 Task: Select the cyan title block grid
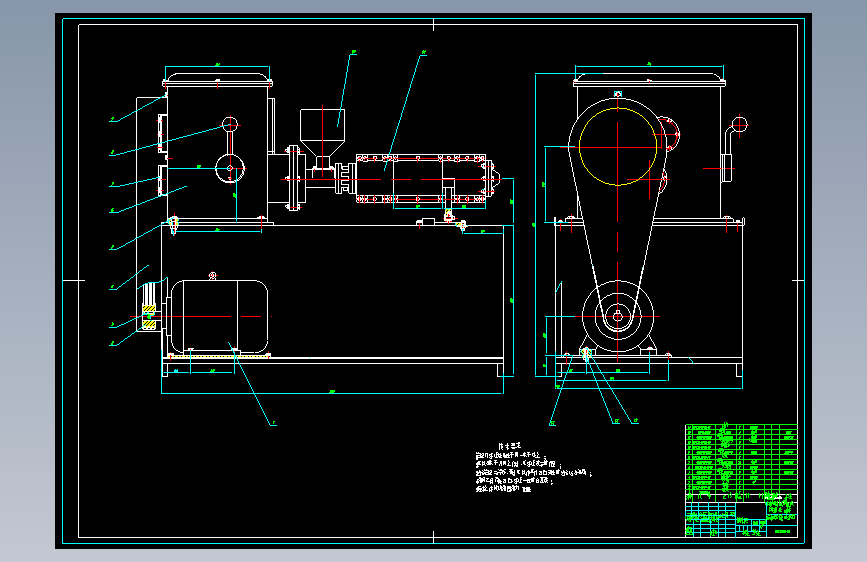coord(741,519)
